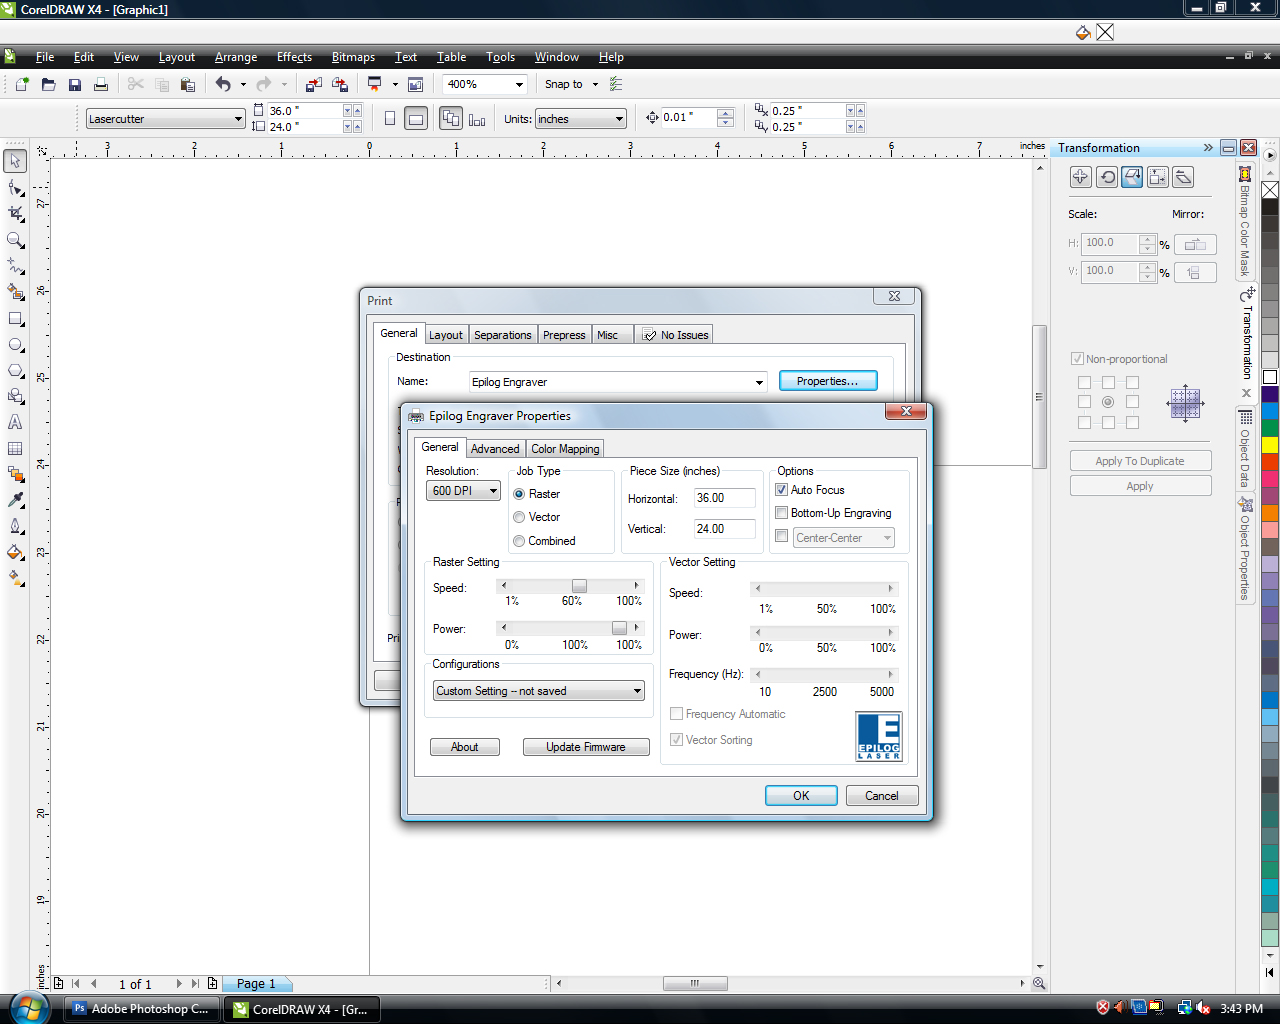This screenshot has width=1280, height=1024.
Task: Select the Ellipse tool
Action: coord(15,344)
